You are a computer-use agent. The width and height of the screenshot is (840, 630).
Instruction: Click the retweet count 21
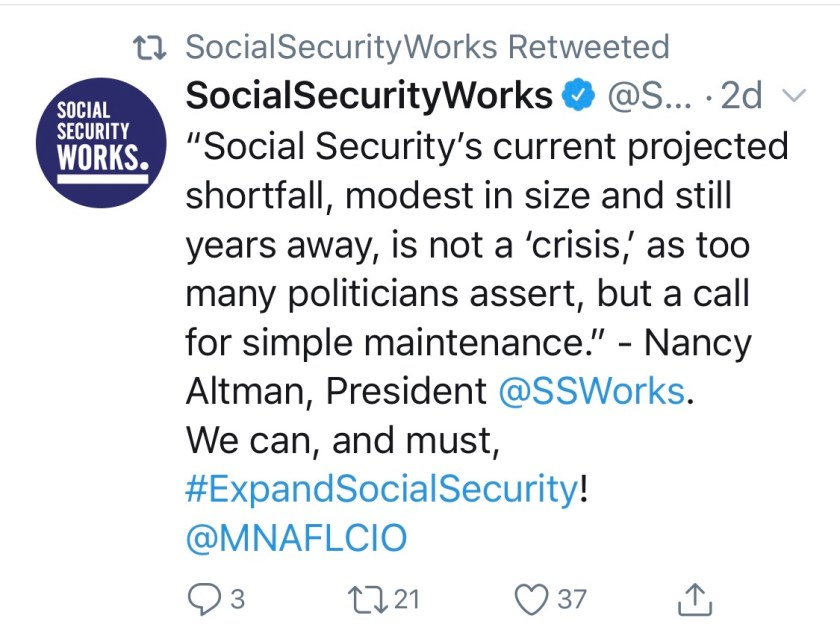[x=407, y=599]
